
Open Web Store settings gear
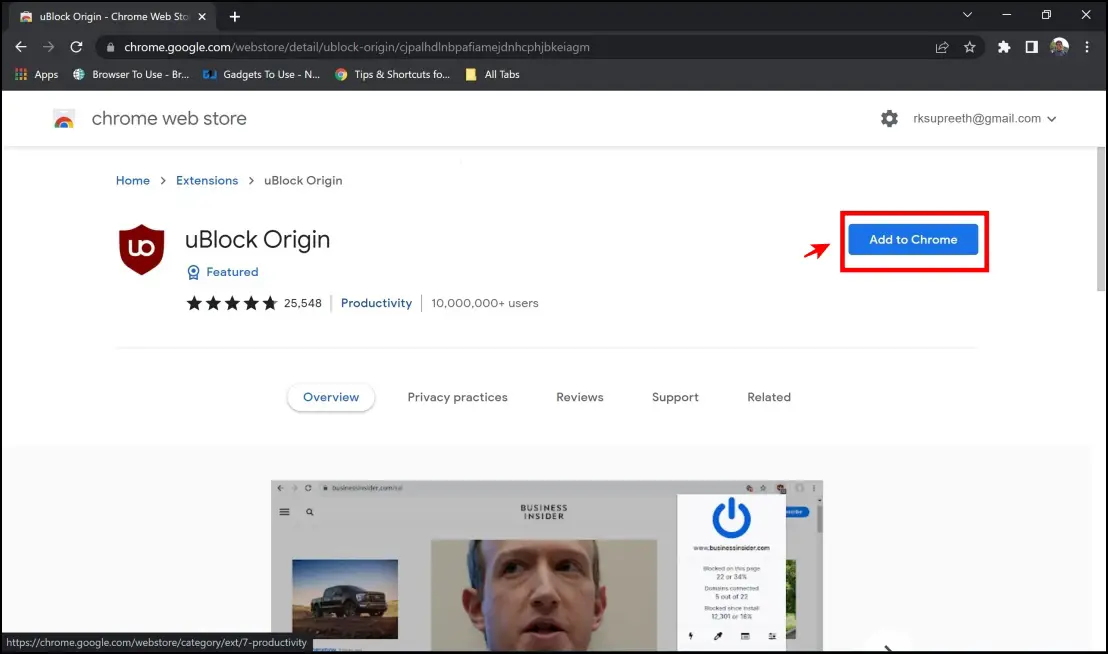[889, 119]
